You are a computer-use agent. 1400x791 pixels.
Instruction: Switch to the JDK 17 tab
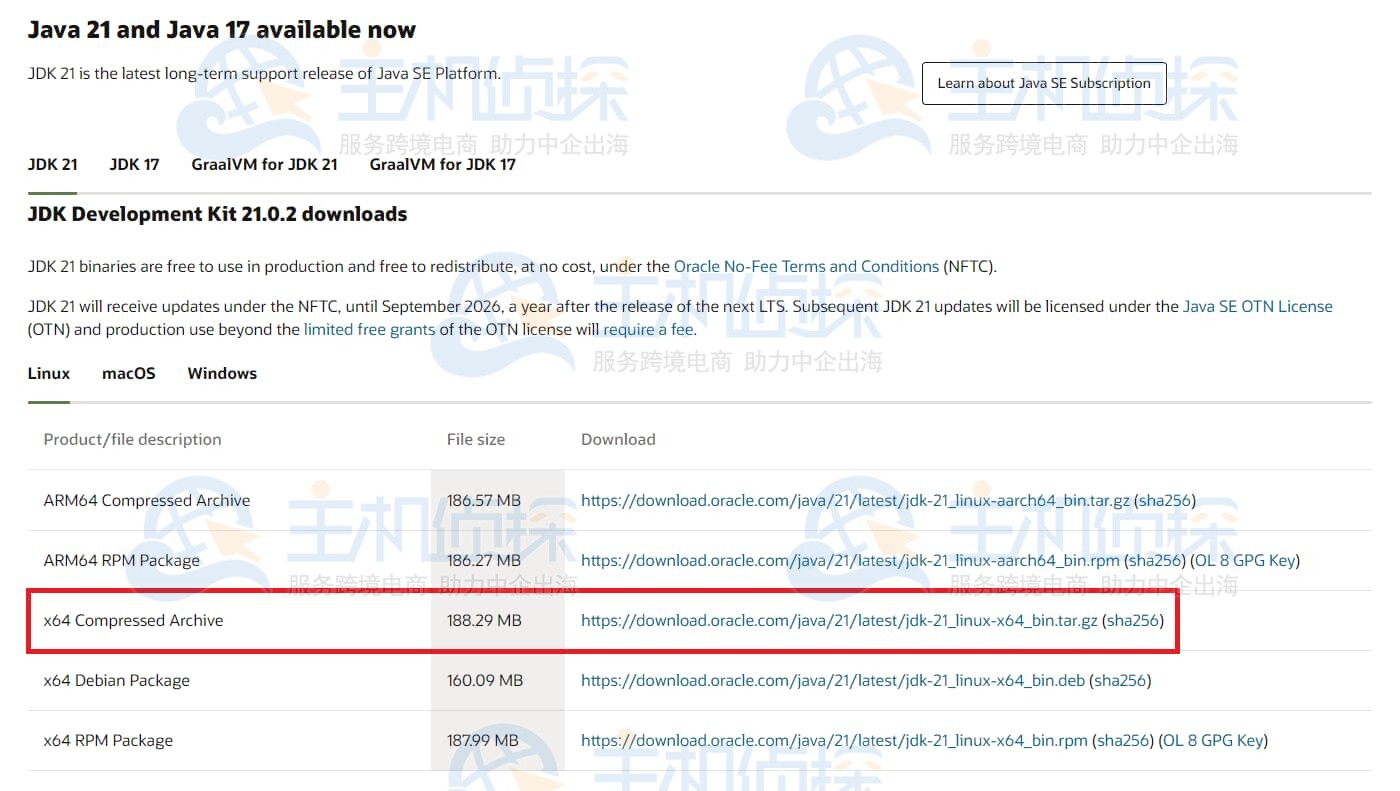(x=134, y=164)
